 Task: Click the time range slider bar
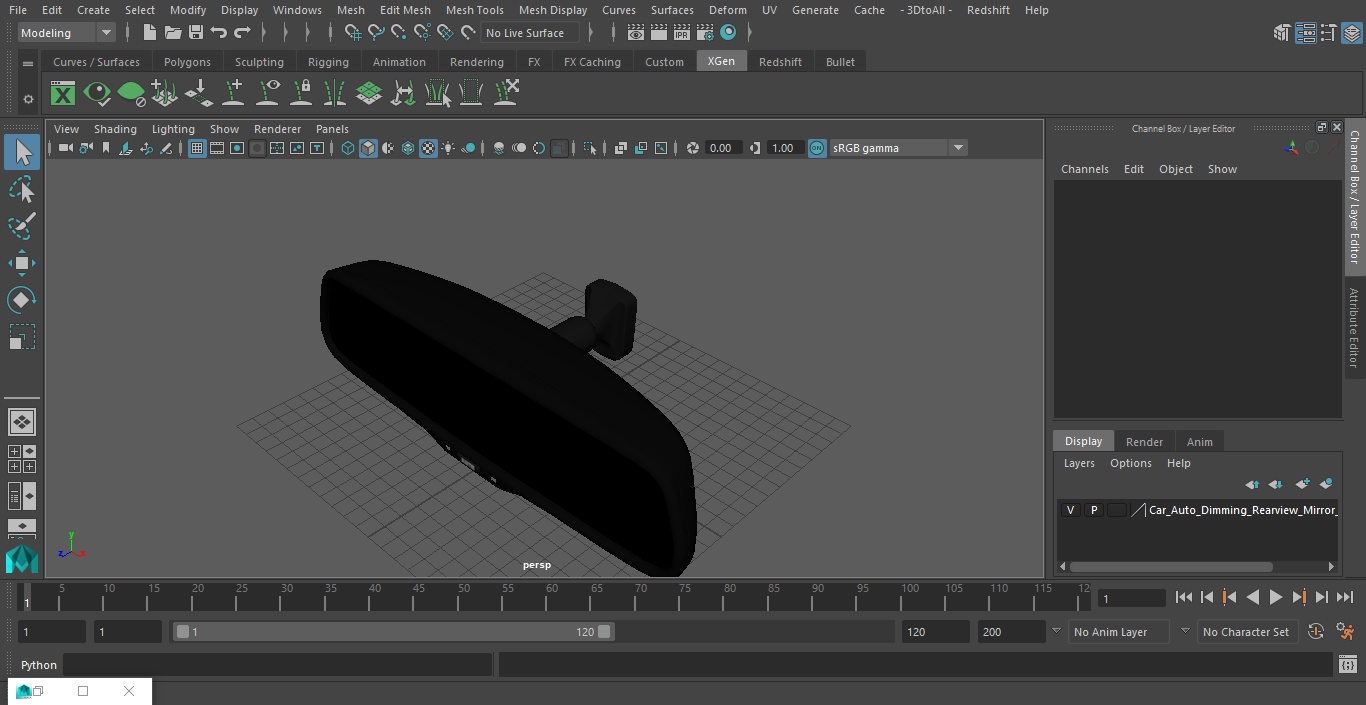click(394, 632)
